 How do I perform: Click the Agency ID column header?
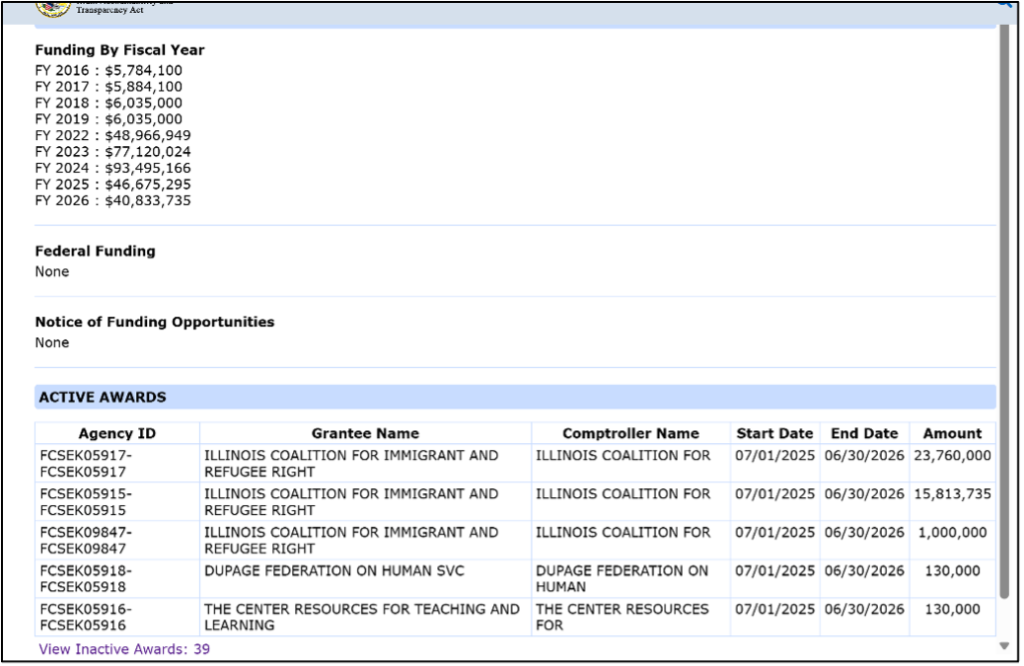point(117,434)
